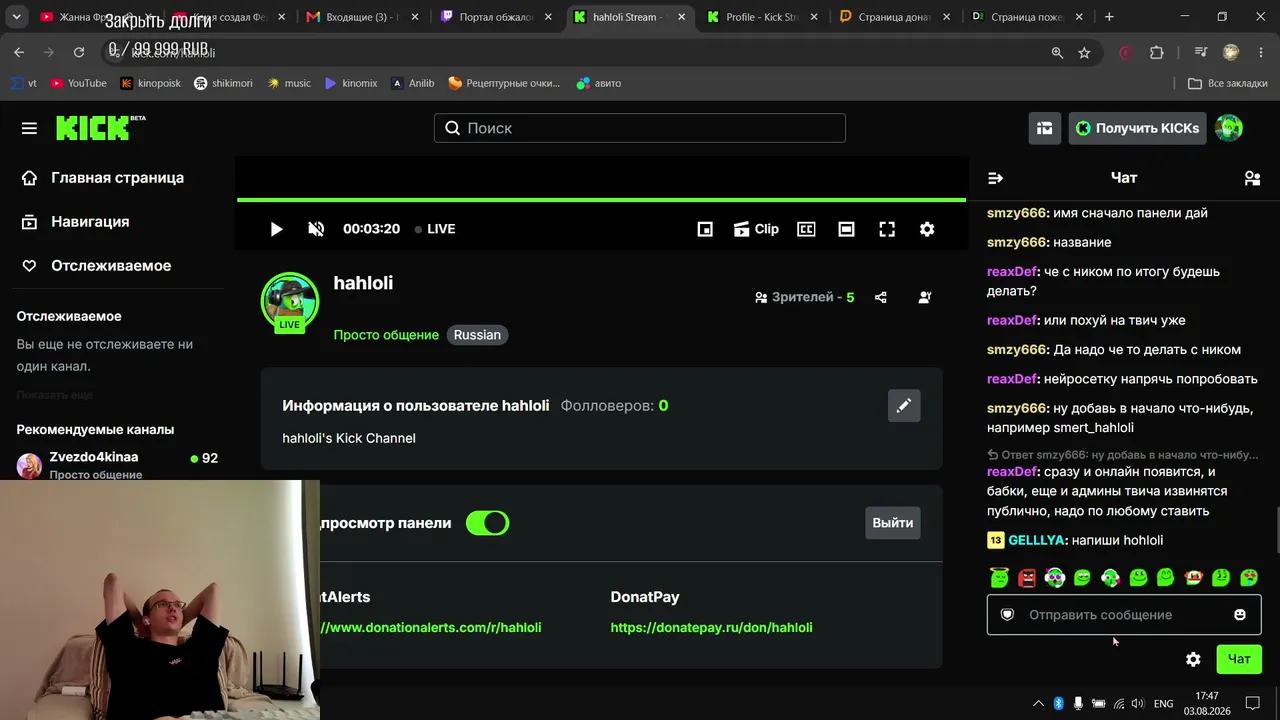Click the GELLLYA username in chat
1280x720 pixels.
pos(1036,541)
